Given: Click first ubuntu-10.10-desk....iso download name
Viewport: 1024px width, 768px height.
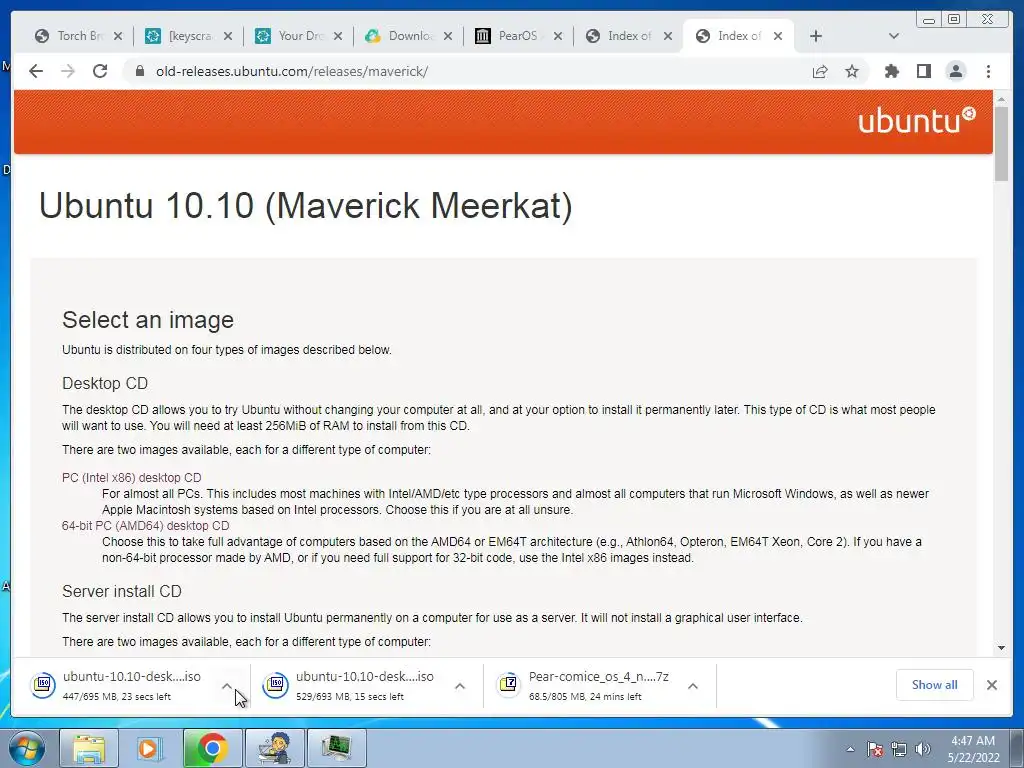Looking at the screenshot, I should [132, 677].
